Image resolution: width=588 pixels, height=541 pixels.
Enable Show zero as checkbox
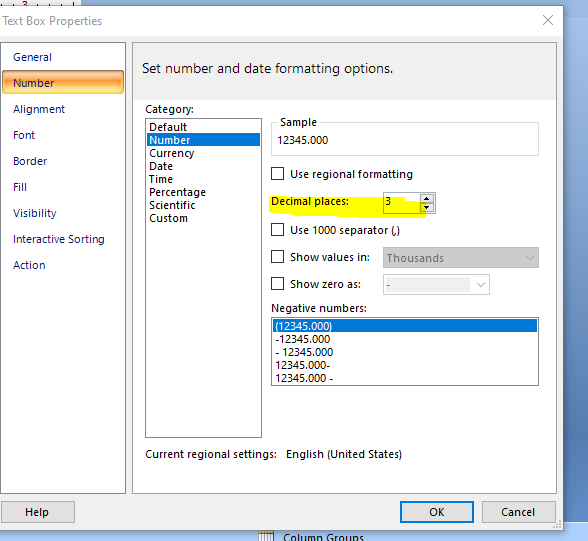pyautogui.click(x=278, y=284)
